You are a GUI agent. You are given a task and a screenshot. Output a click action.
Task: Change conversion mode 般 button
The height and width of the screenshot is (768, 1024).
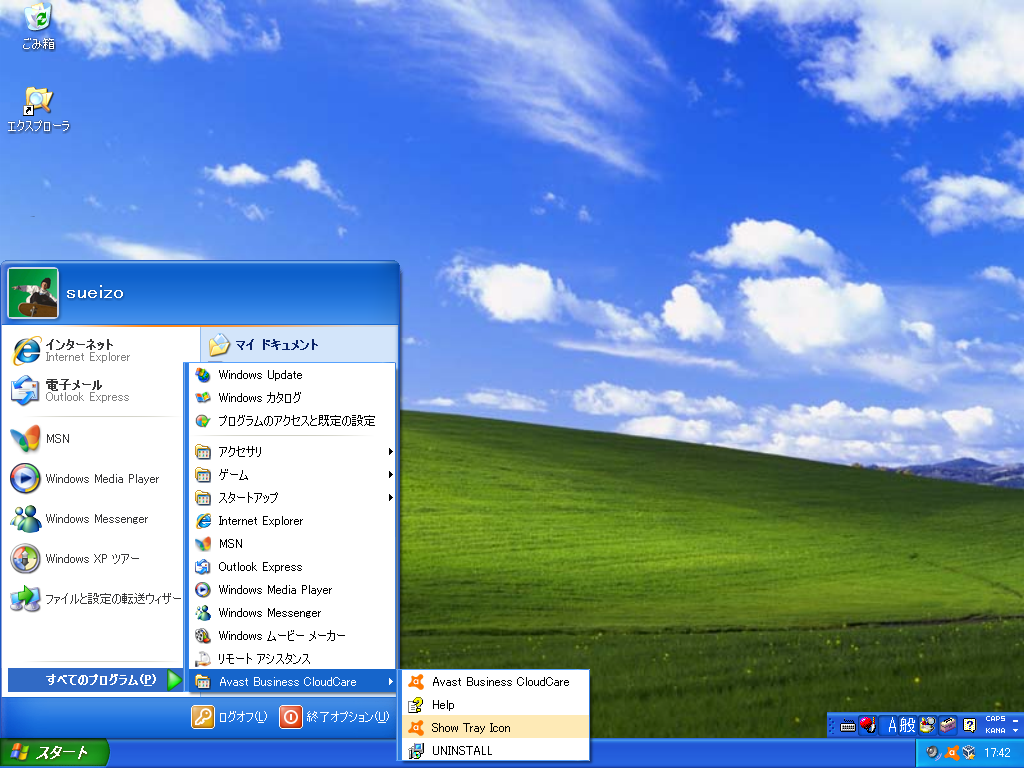[x=908, y=725]
